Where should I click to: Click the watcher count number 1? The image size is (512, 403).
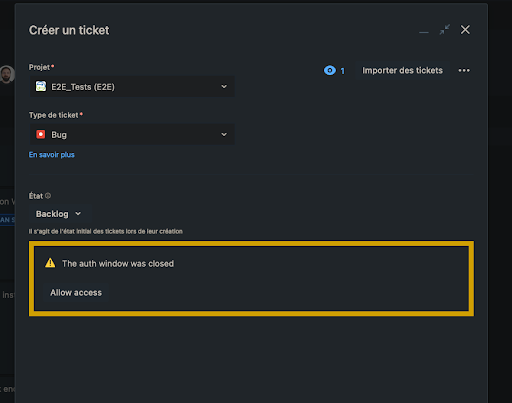tap(342, 71)
